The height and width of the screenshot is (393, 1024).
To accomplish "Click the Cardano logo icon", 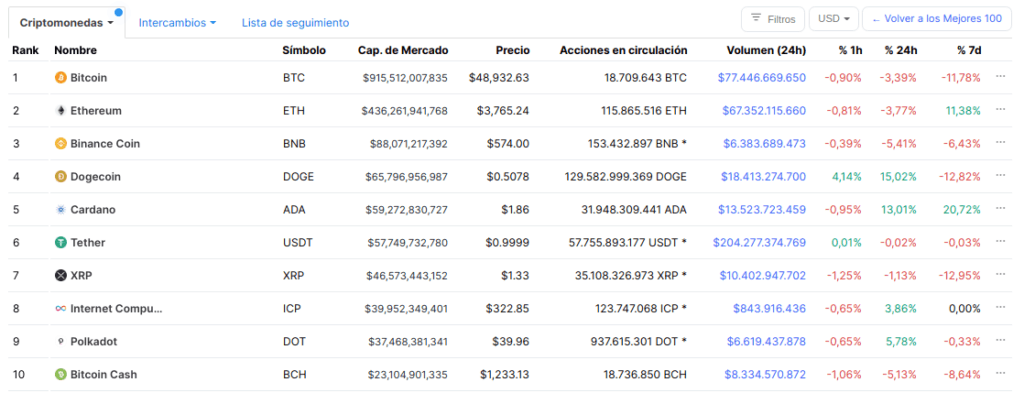I will (x=61, y=210).
